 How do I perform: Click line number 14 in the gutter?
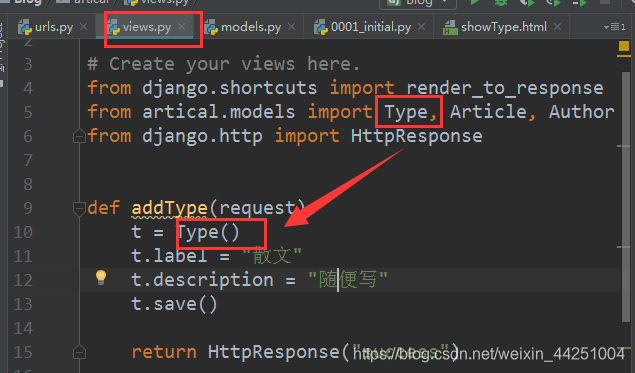click(23, 328)
